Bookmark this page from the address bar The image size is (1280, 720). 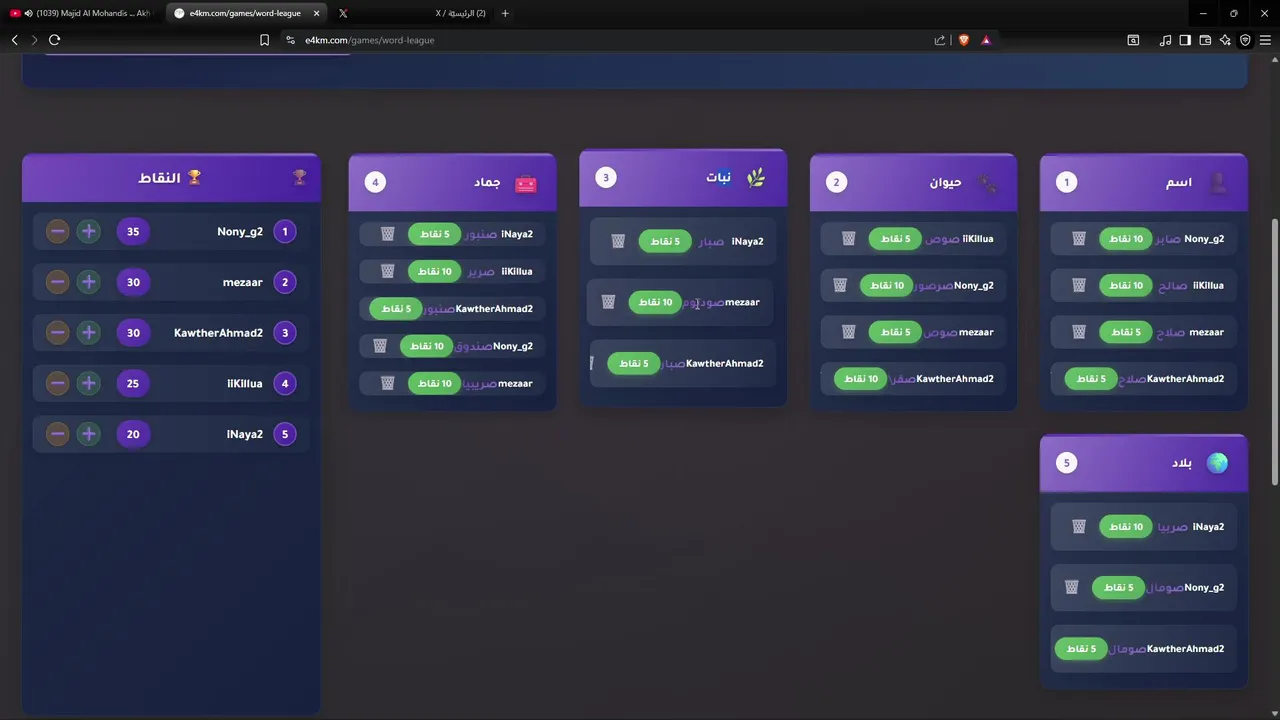pos(264,40)
